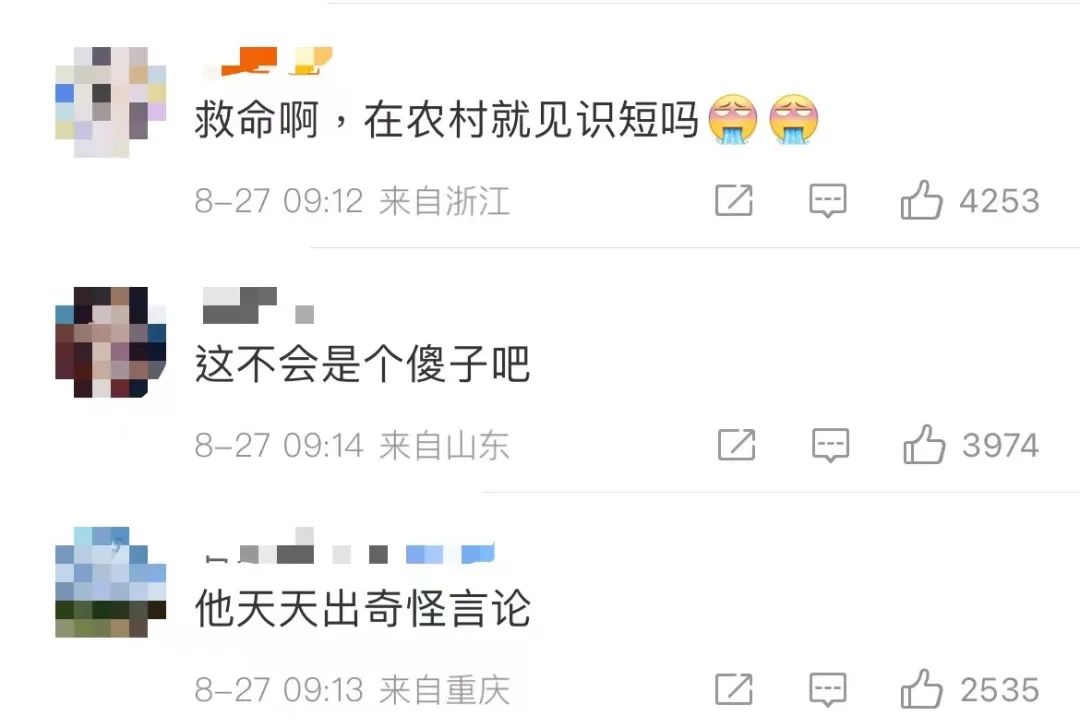
Task: Tap the 3974 like count
Action: tap(1001, 445)
